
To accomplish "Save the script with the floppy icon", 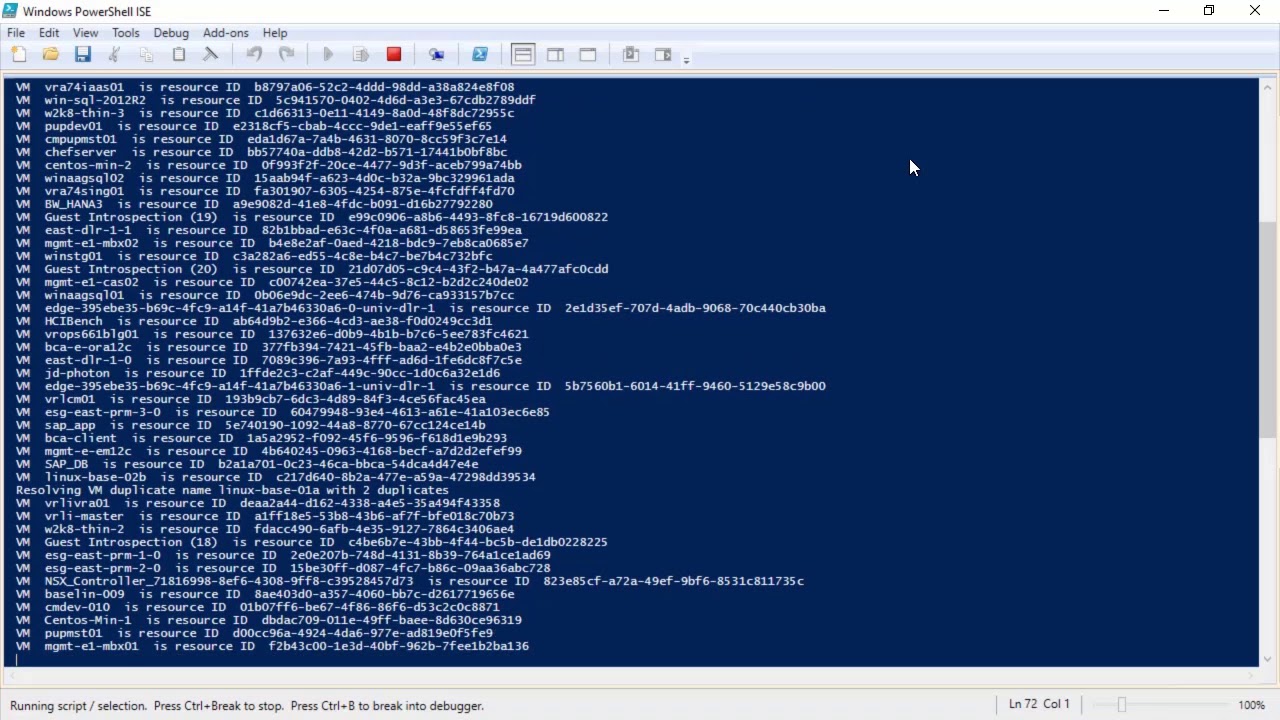I will point(83,55).
